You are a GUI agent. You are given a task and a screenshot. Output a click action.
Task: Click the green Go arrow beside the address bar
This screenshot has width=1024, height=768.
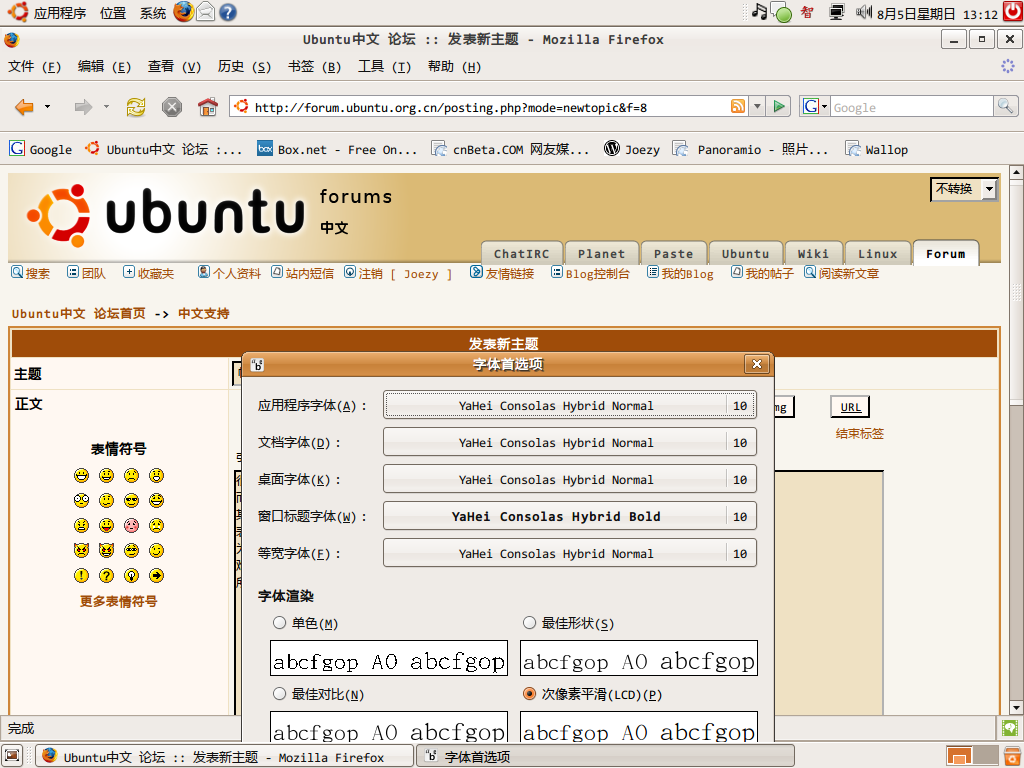coord(778,106)
